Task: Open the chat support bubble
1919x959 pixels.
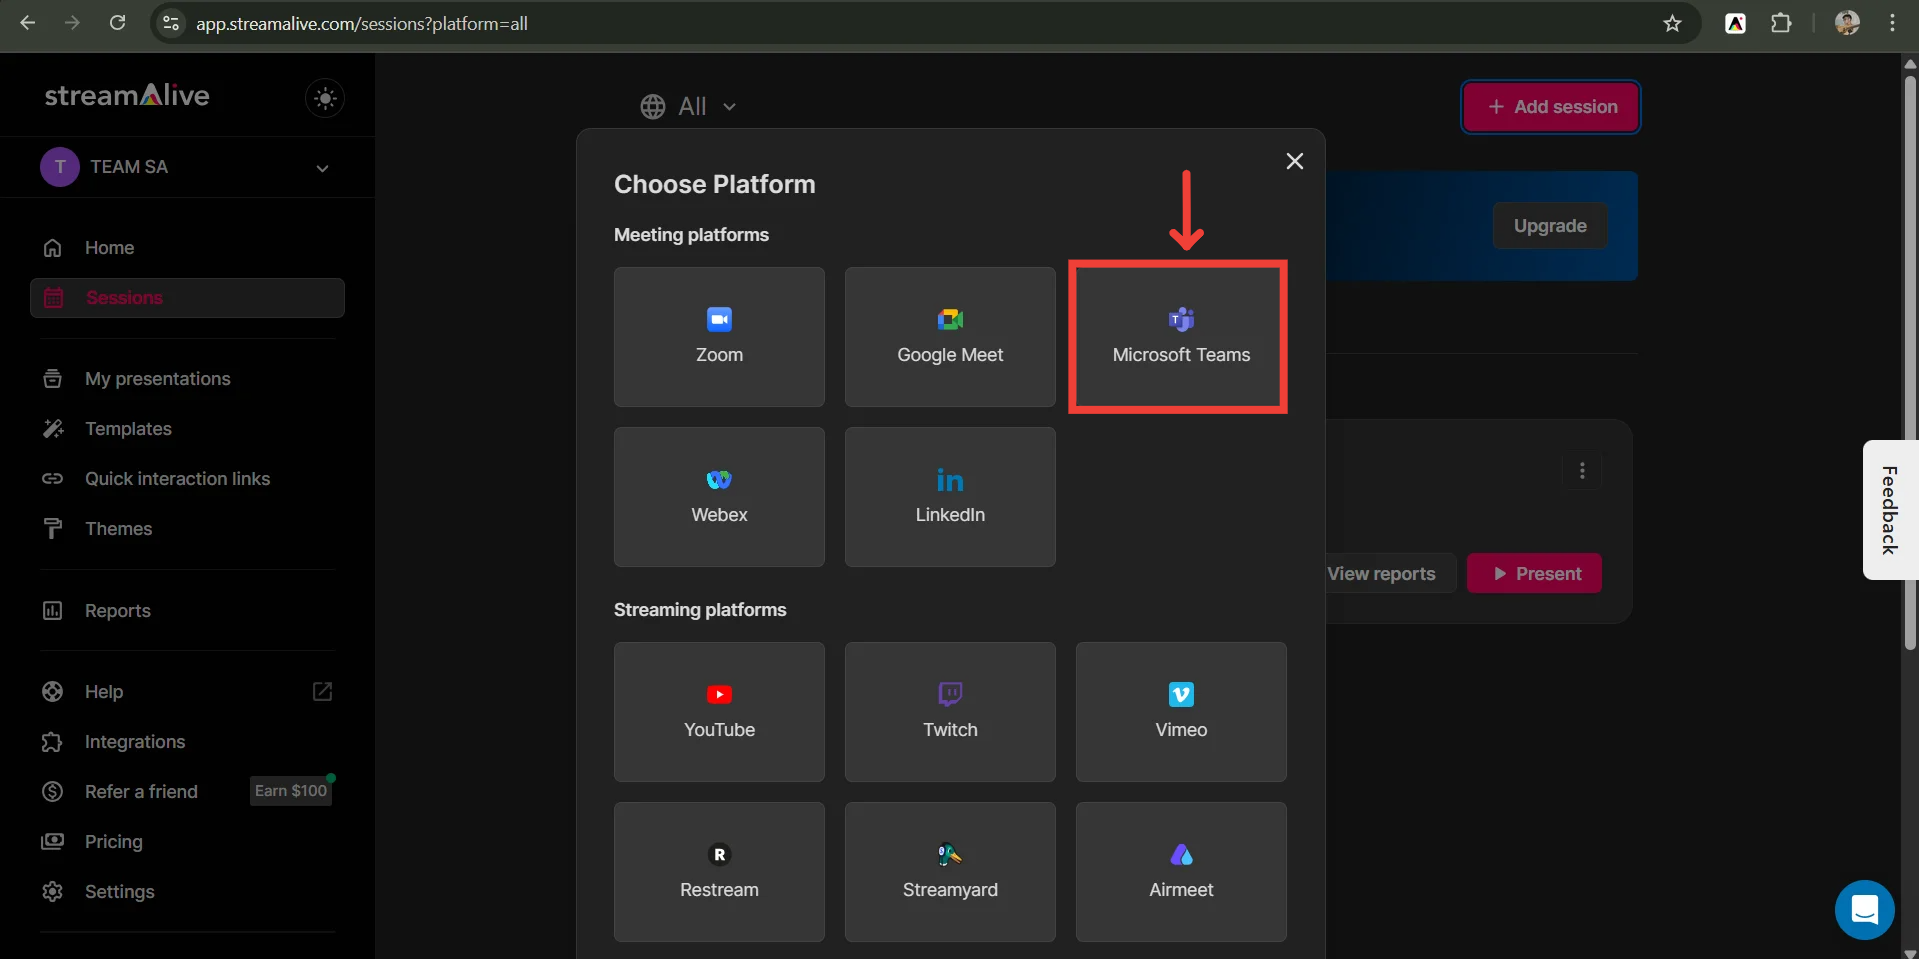Action: 1864,910
